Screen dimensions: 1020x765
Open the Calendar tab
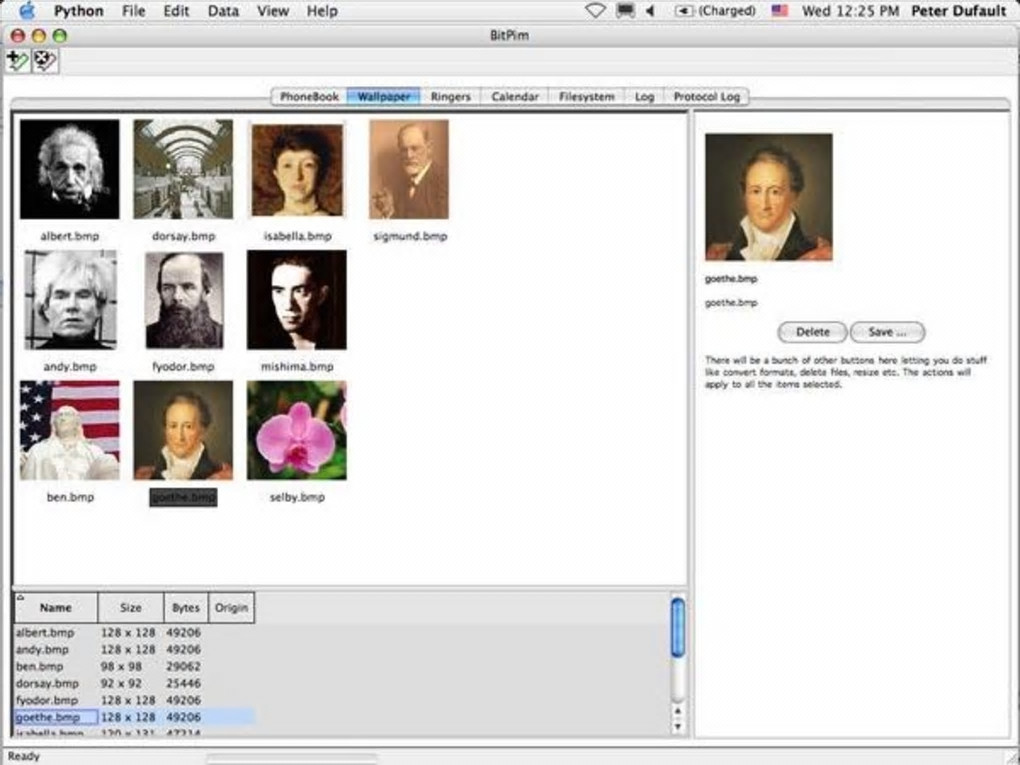click(x=515, y=96)
